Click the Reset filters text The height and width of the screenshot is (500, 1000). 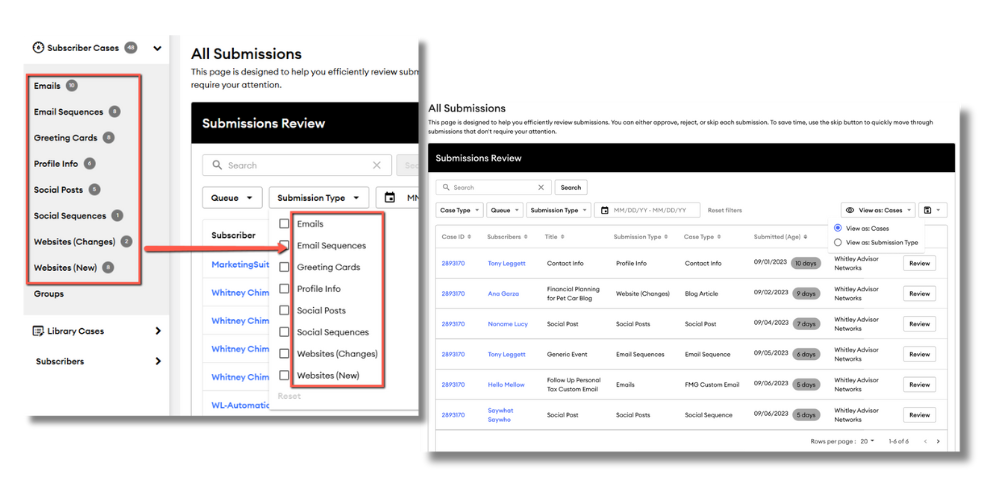[724, 210]
